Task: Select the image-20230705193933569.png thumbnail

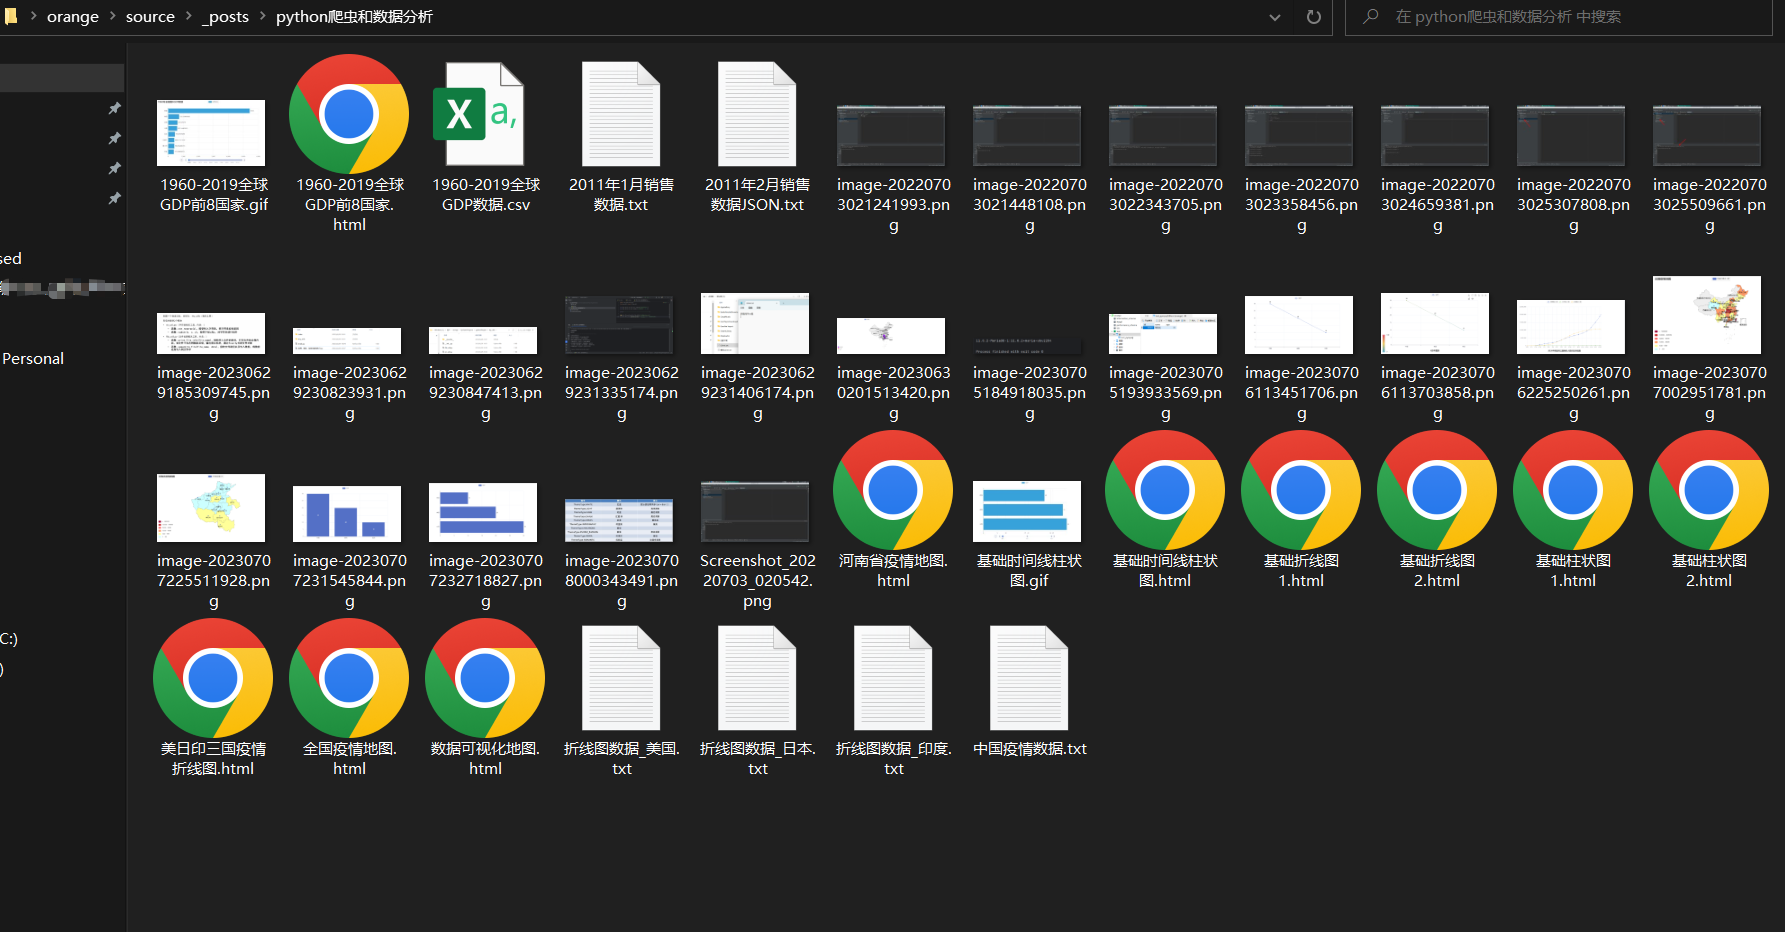Action: pos(1163,333)
